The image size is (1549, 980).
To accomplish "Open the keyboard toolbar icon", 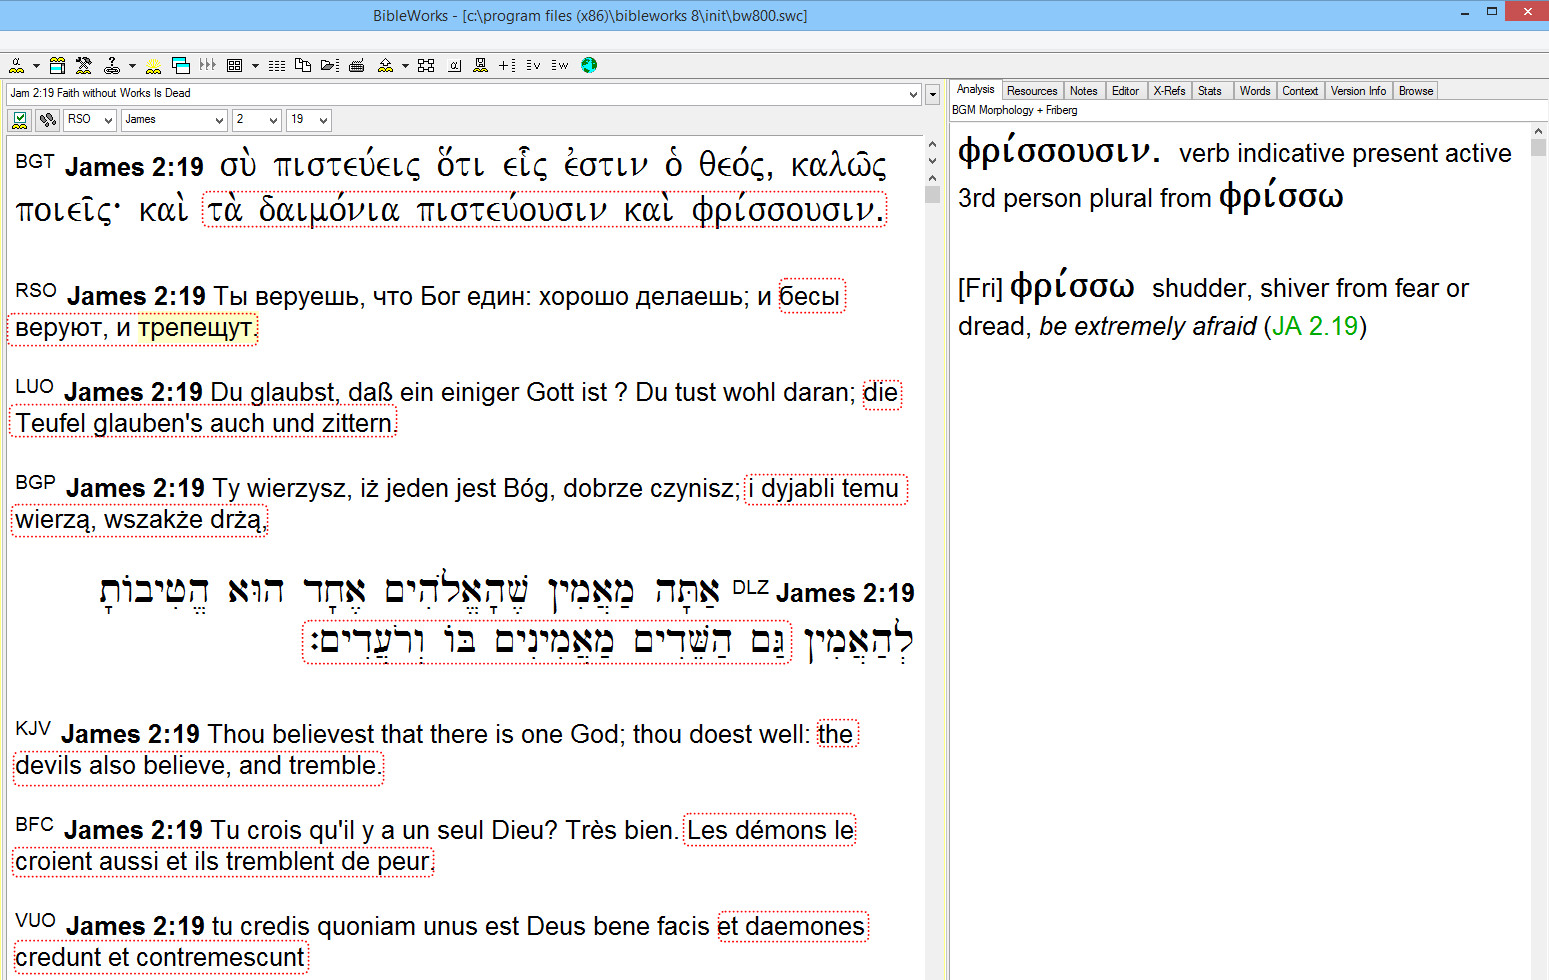I will click(357, 65).
